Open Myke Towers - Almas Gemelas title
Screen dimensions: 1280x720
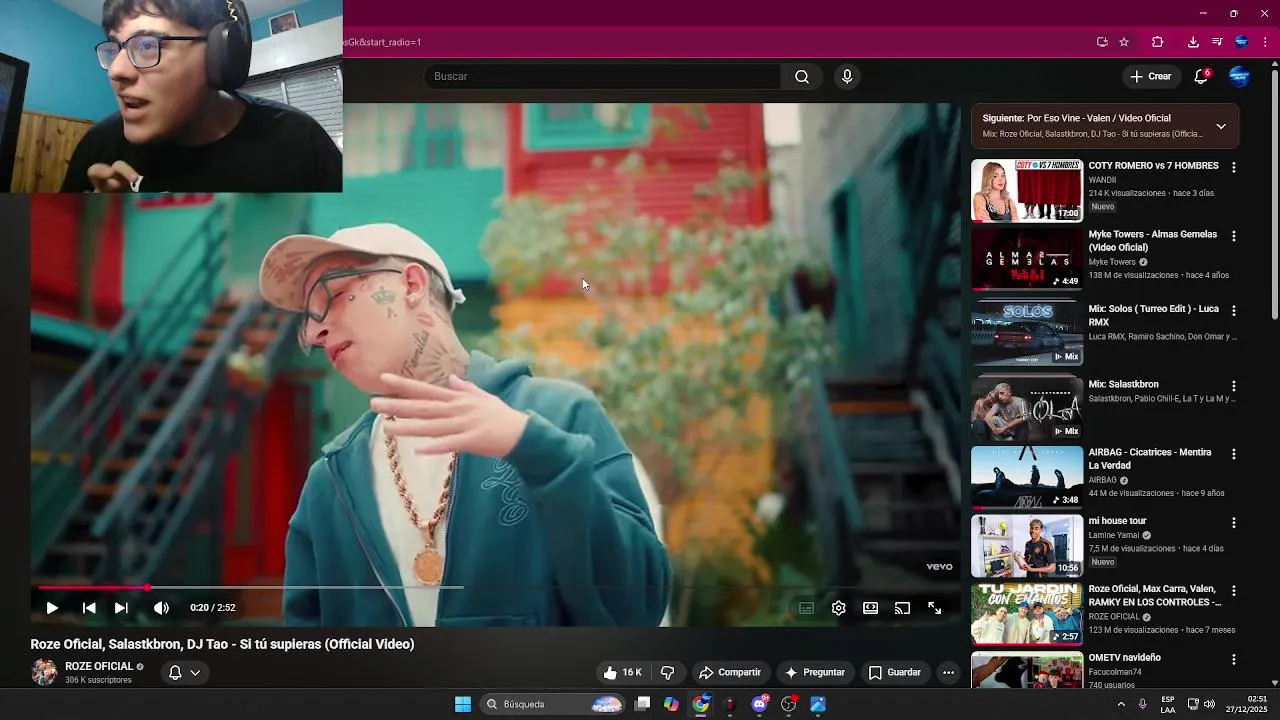tap(1153, 241)
